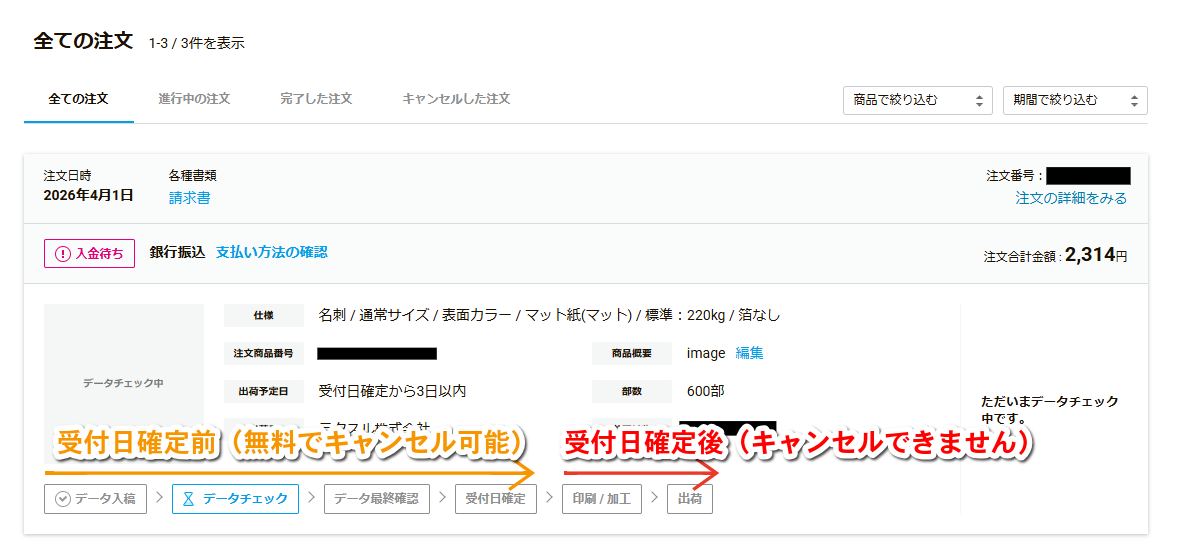1181x553 pixels.
Task: Click the chevron arrow after データ入稿
Action: click(160, 498)
